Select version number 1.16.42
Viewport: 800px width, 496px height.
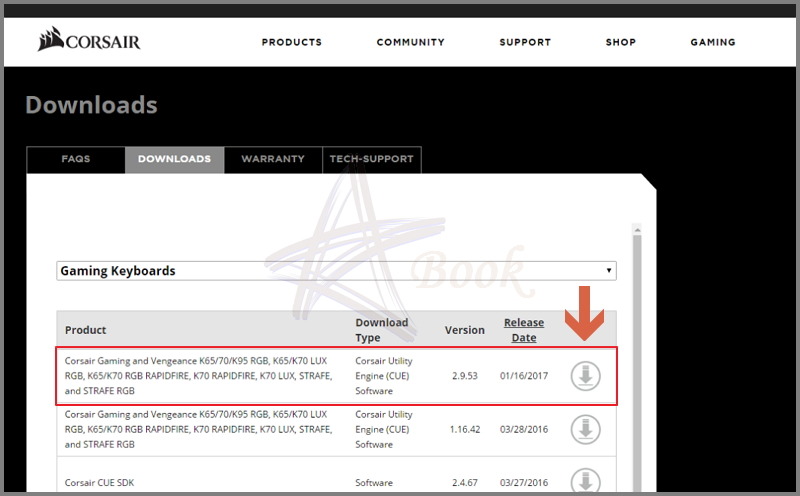click(465, 429)
